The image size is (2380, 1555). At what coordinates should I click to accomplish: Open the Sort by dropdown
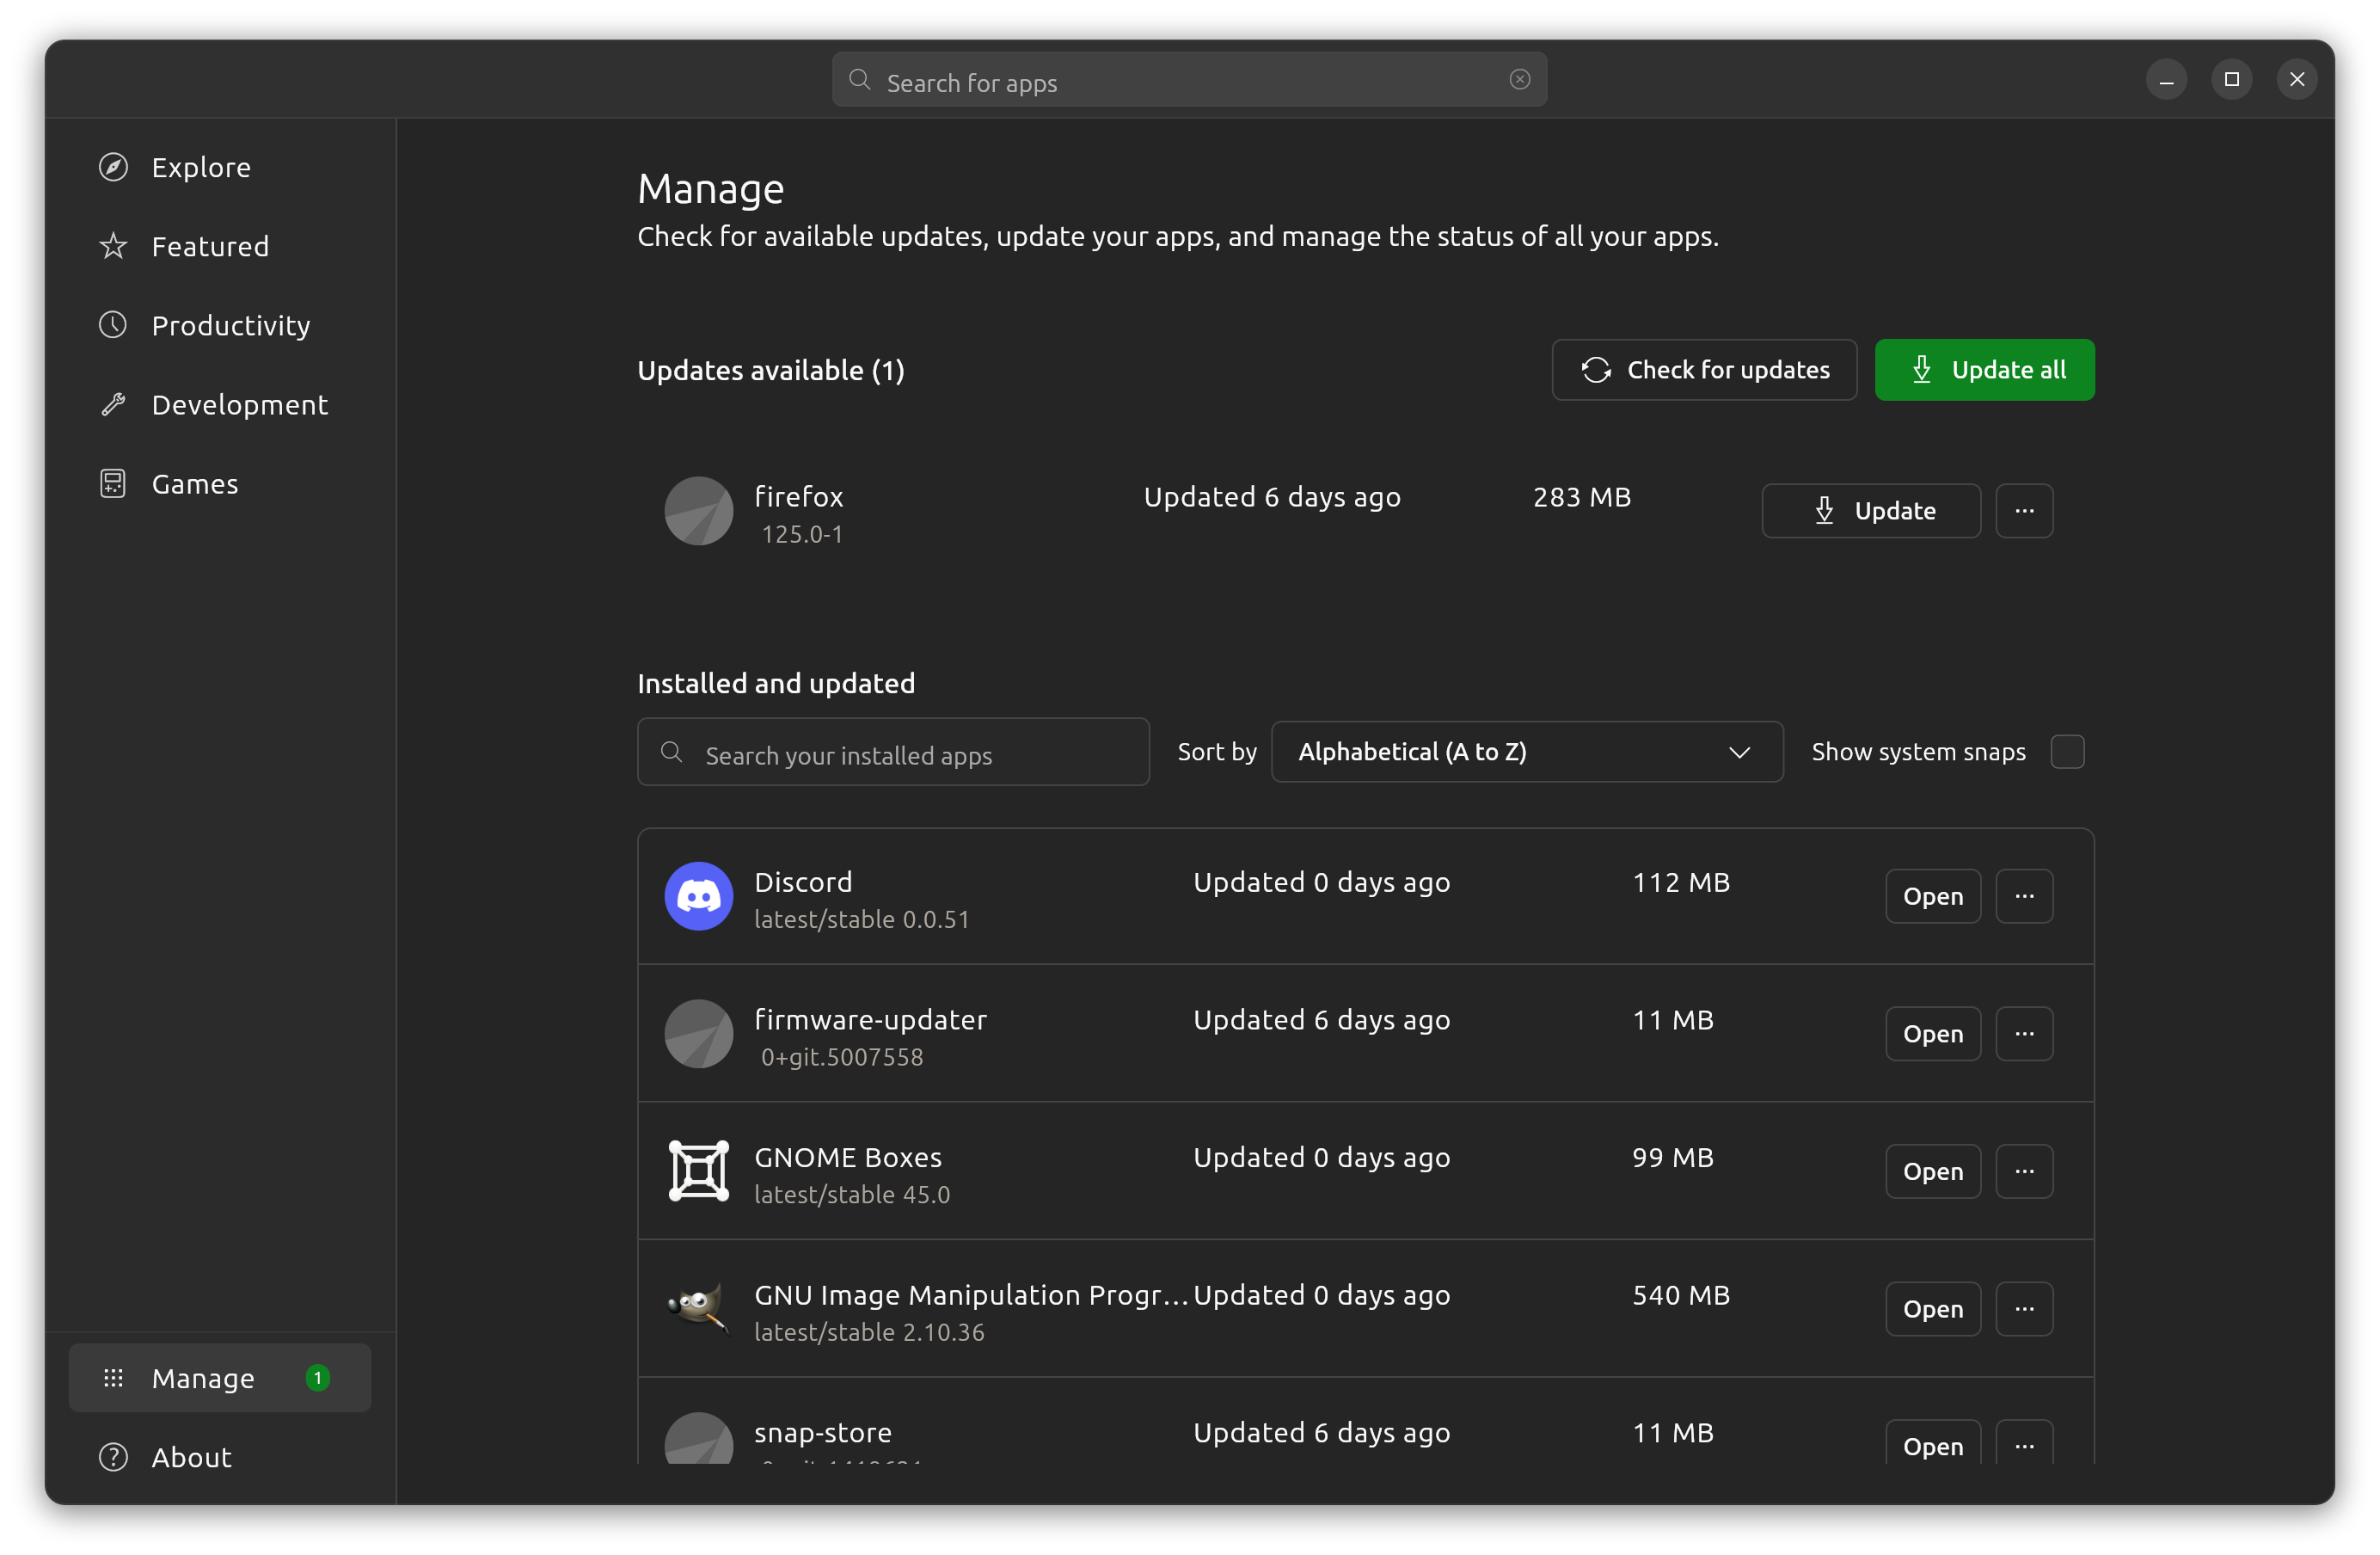1526,751
